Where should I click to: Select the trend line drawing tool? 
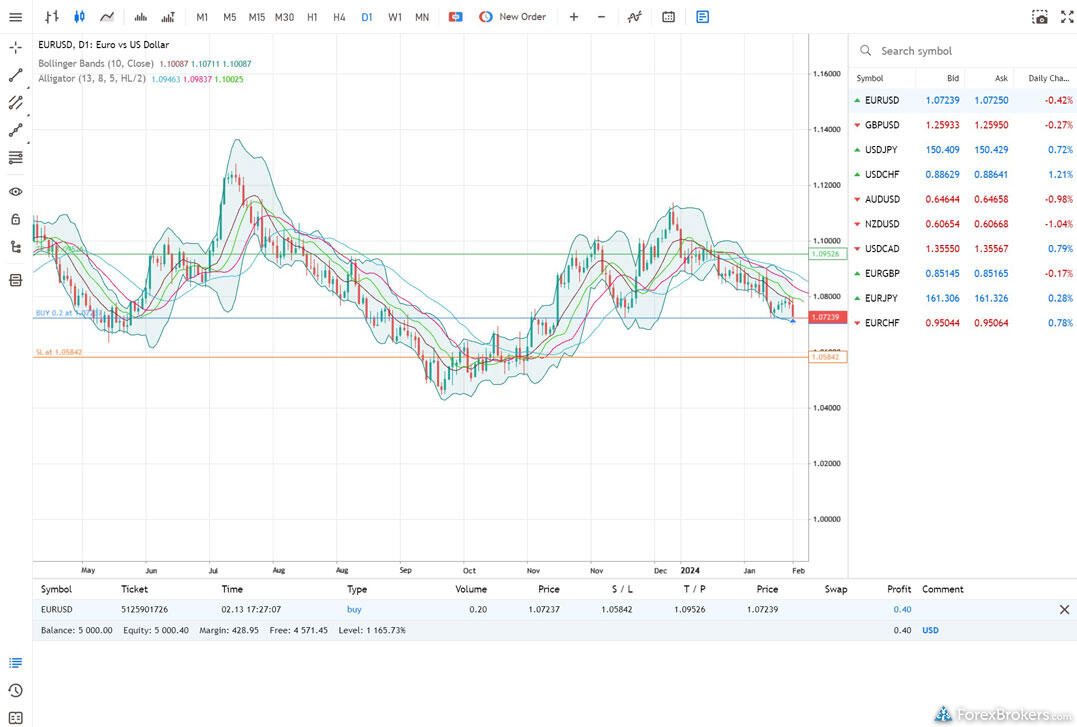[15, 75]
